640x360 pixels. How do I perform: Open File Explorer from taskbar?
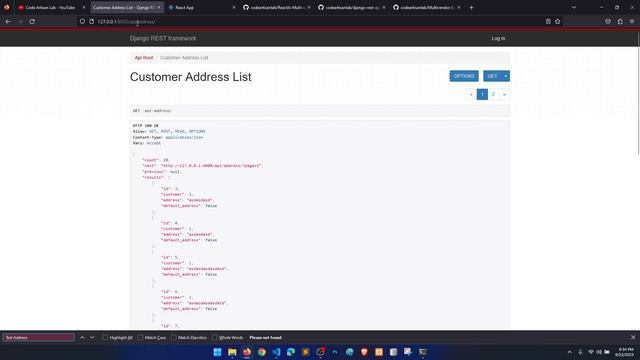[x=232, y=352]
